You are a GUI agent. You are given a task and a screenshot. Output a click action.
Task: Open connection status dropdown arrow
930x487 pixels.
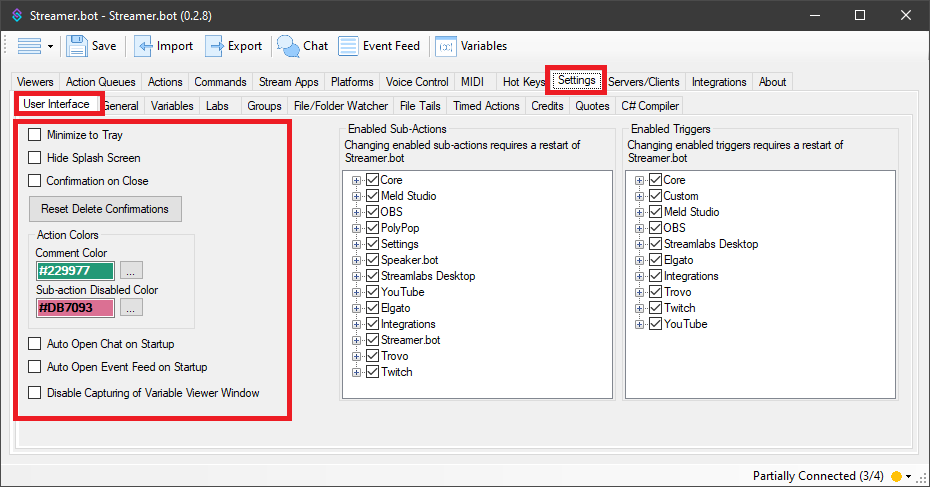908,476
